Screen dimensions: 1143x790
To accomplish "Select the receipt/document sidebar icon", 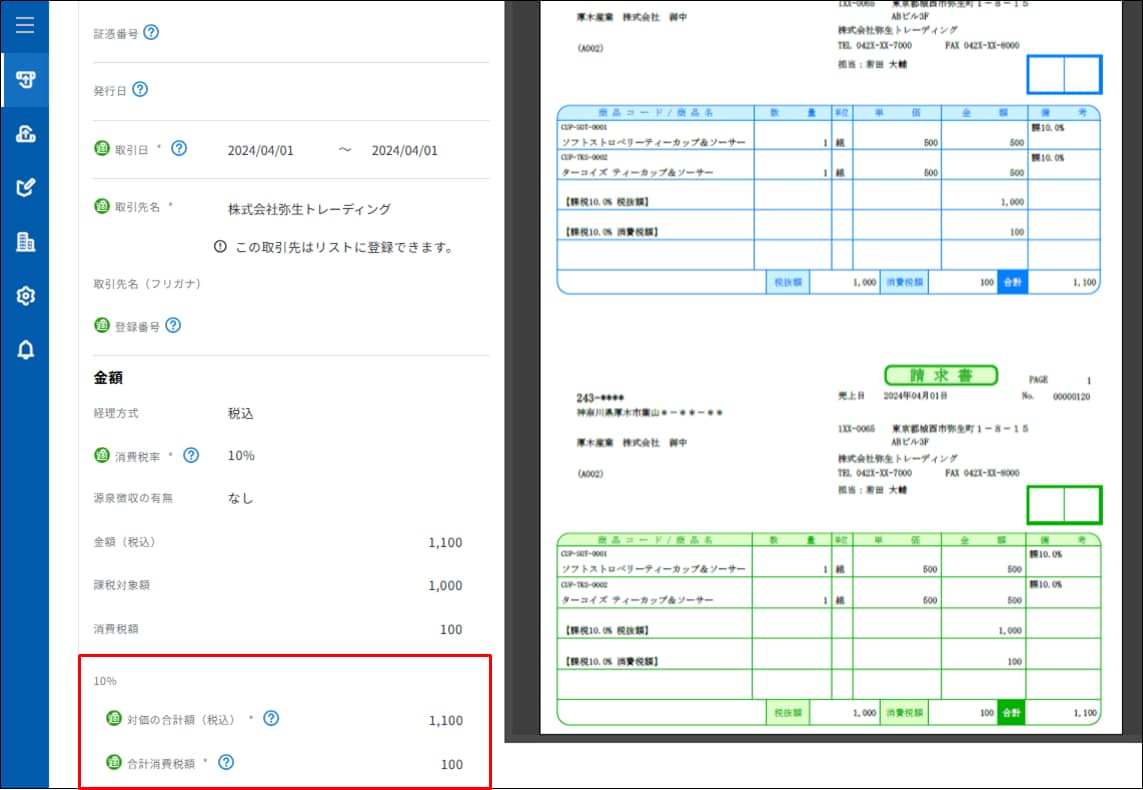I will tap(25, 80).
